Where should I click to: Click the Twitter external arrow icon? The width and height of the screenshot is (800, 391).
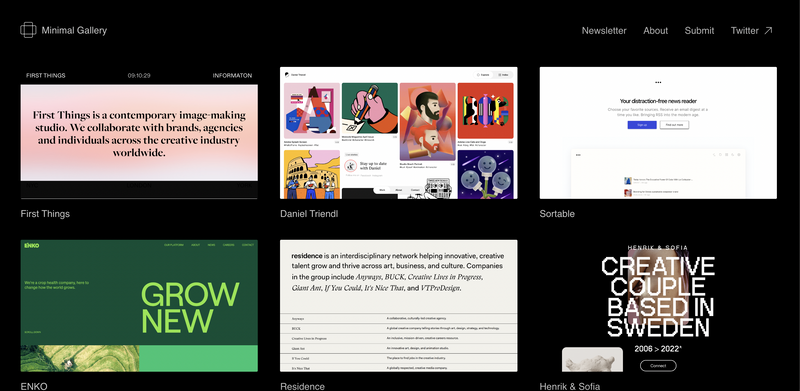(768, 31)
